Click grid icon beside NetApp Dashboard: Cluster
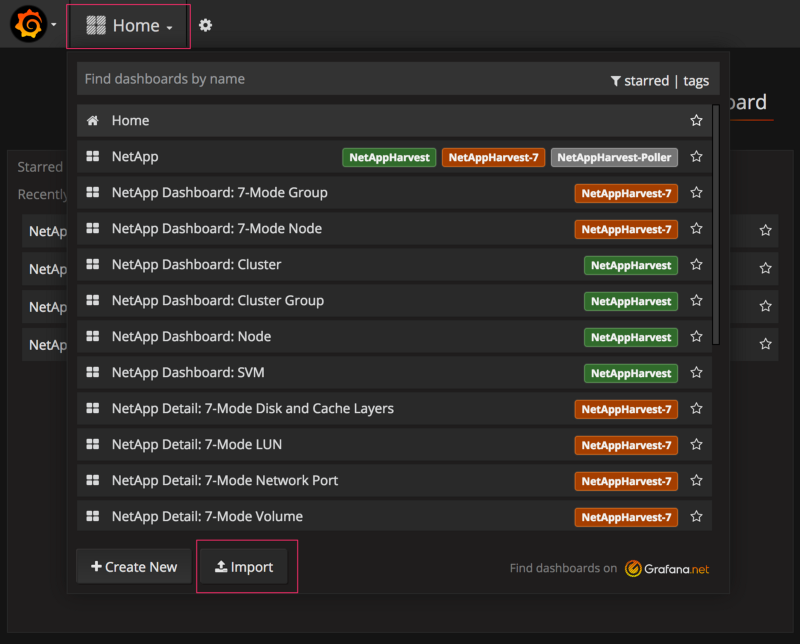Screen dimensions: 800x644 coord(93,265)
